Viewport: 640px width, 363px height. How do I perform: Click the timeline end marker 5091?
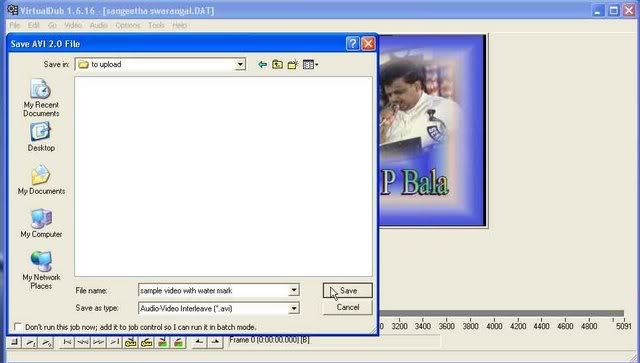[x=624, y=326]
